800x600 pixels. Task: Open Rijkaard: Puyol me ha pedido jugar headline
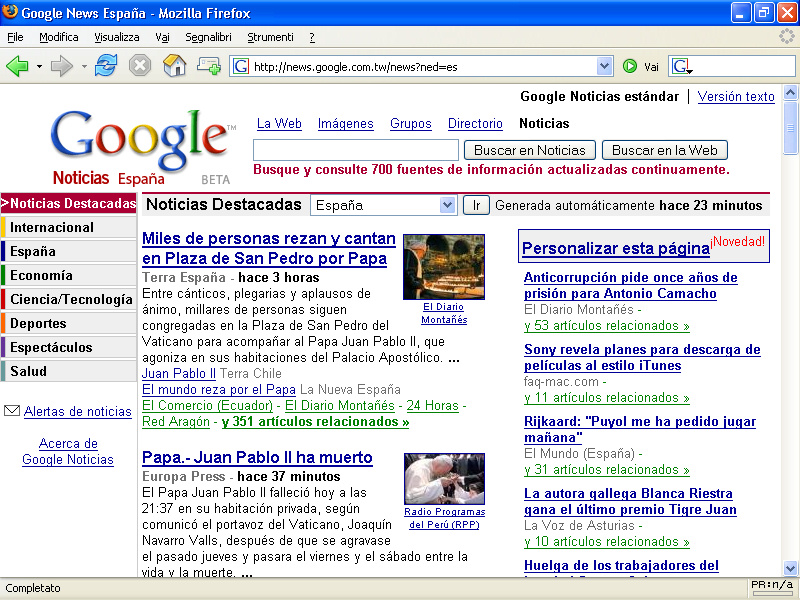[x=640, y=429]
